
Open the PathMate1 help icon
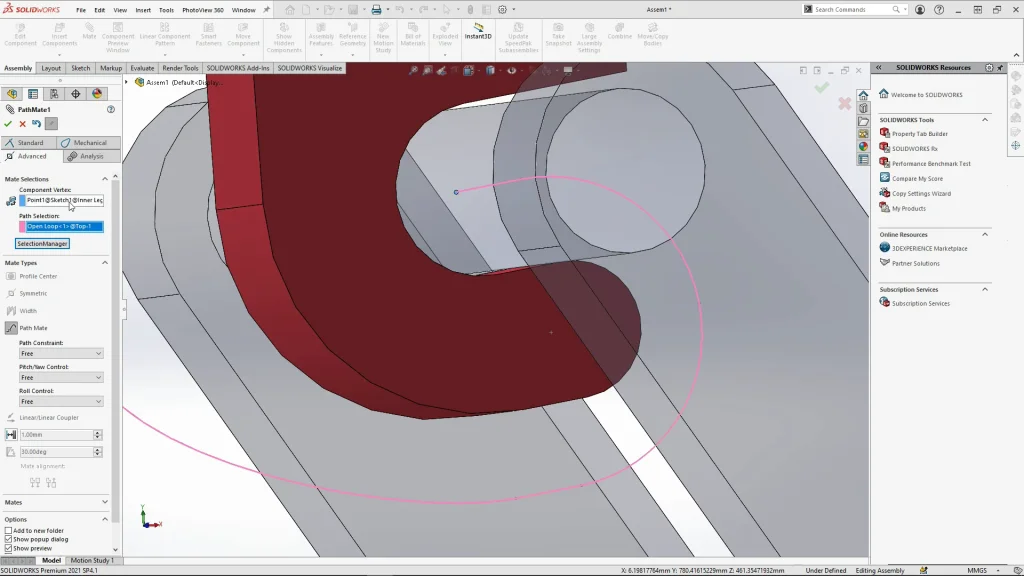111,109
